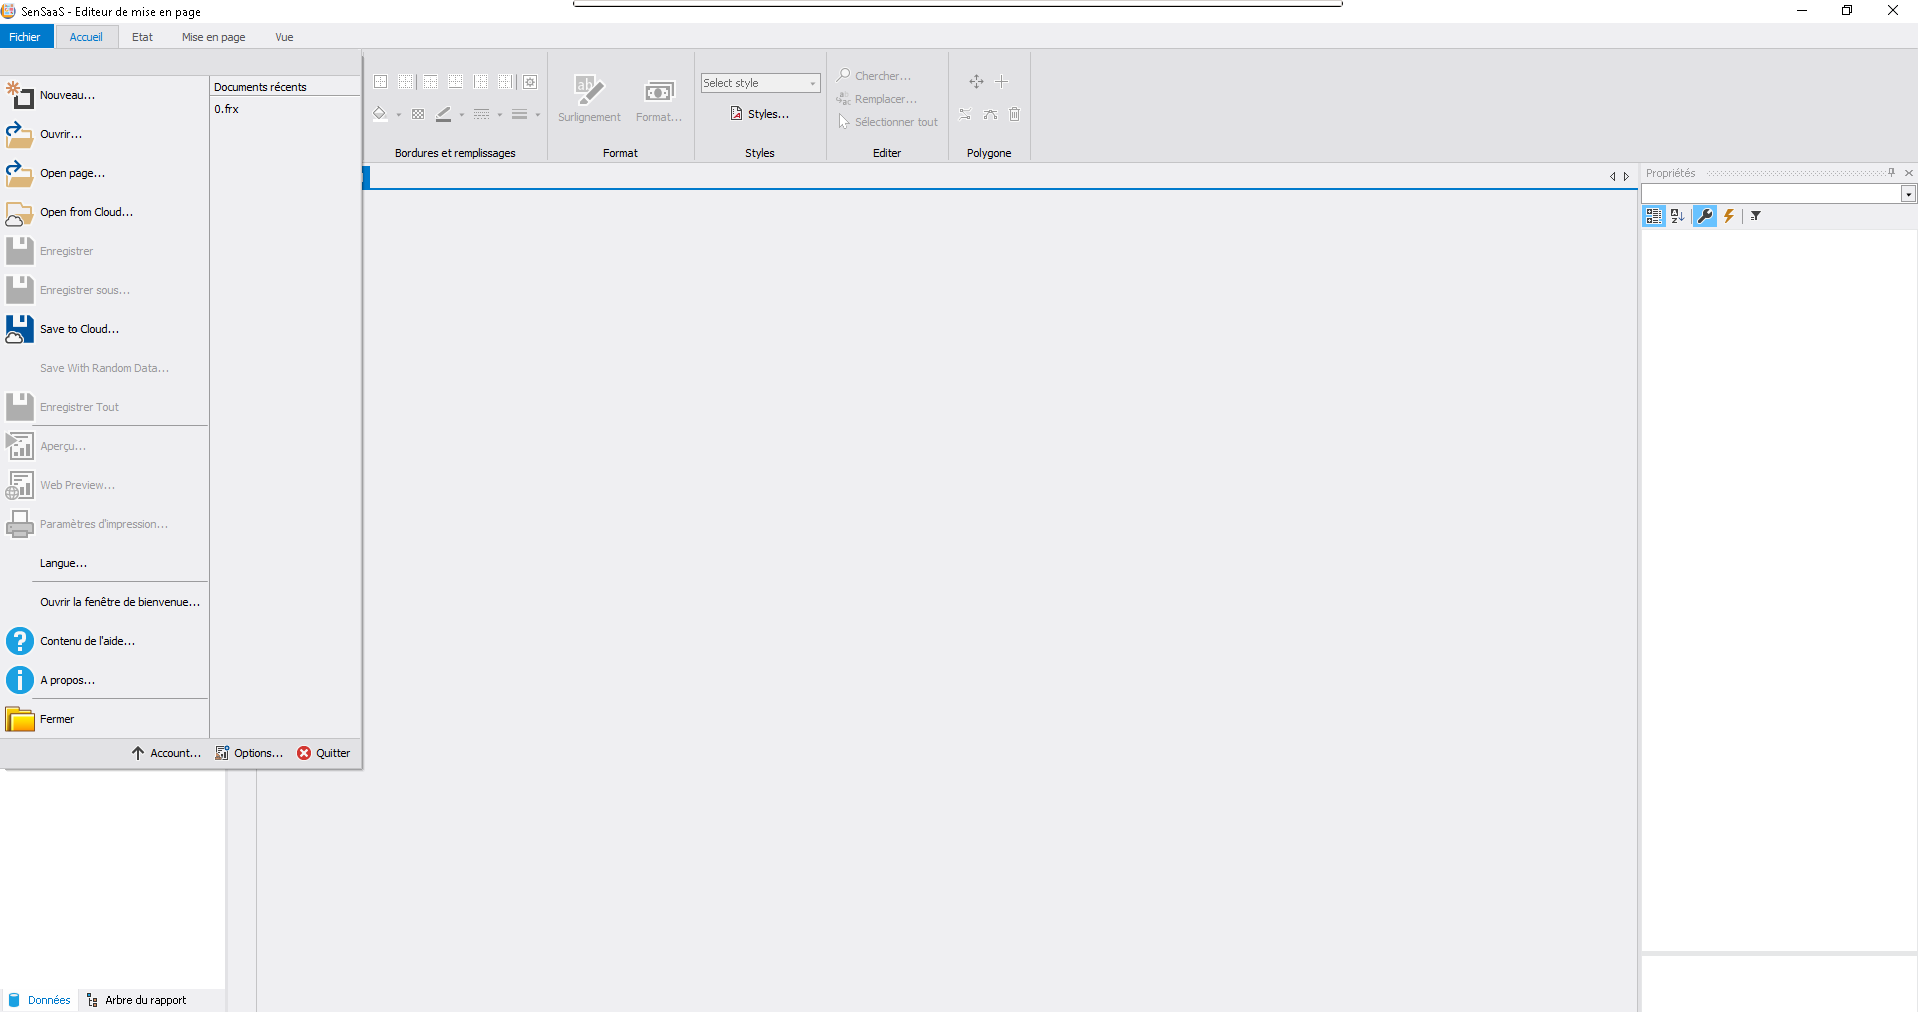
Task: Click the A propos info icon
Action: pyautogui.click(x=19, y=680)
